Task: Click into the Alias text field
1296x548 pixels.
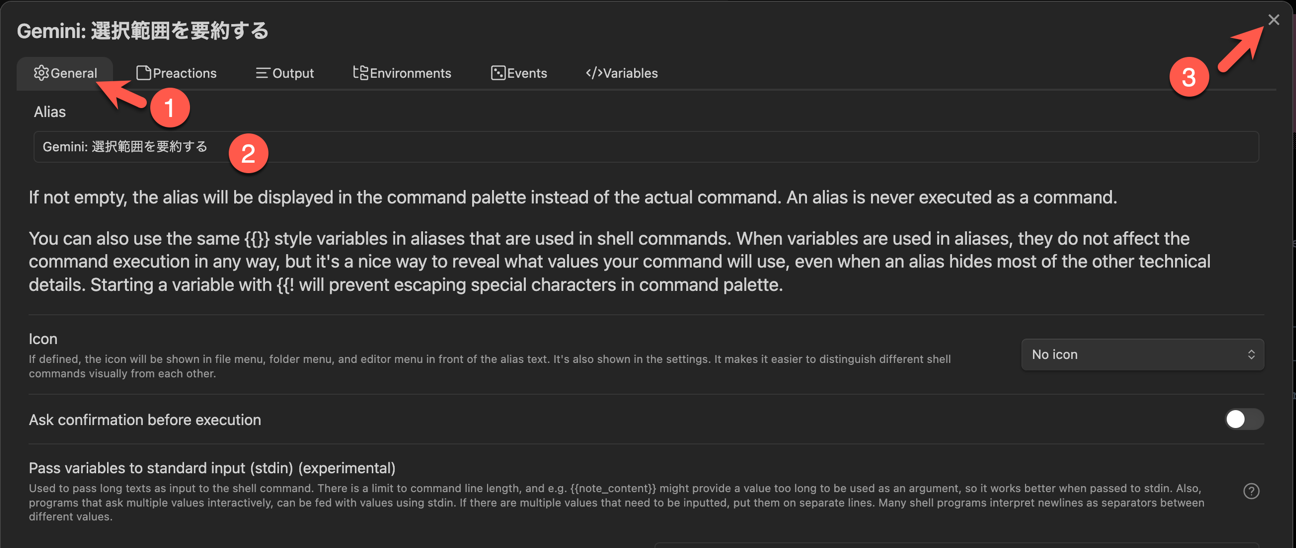Action: point(700,147)
